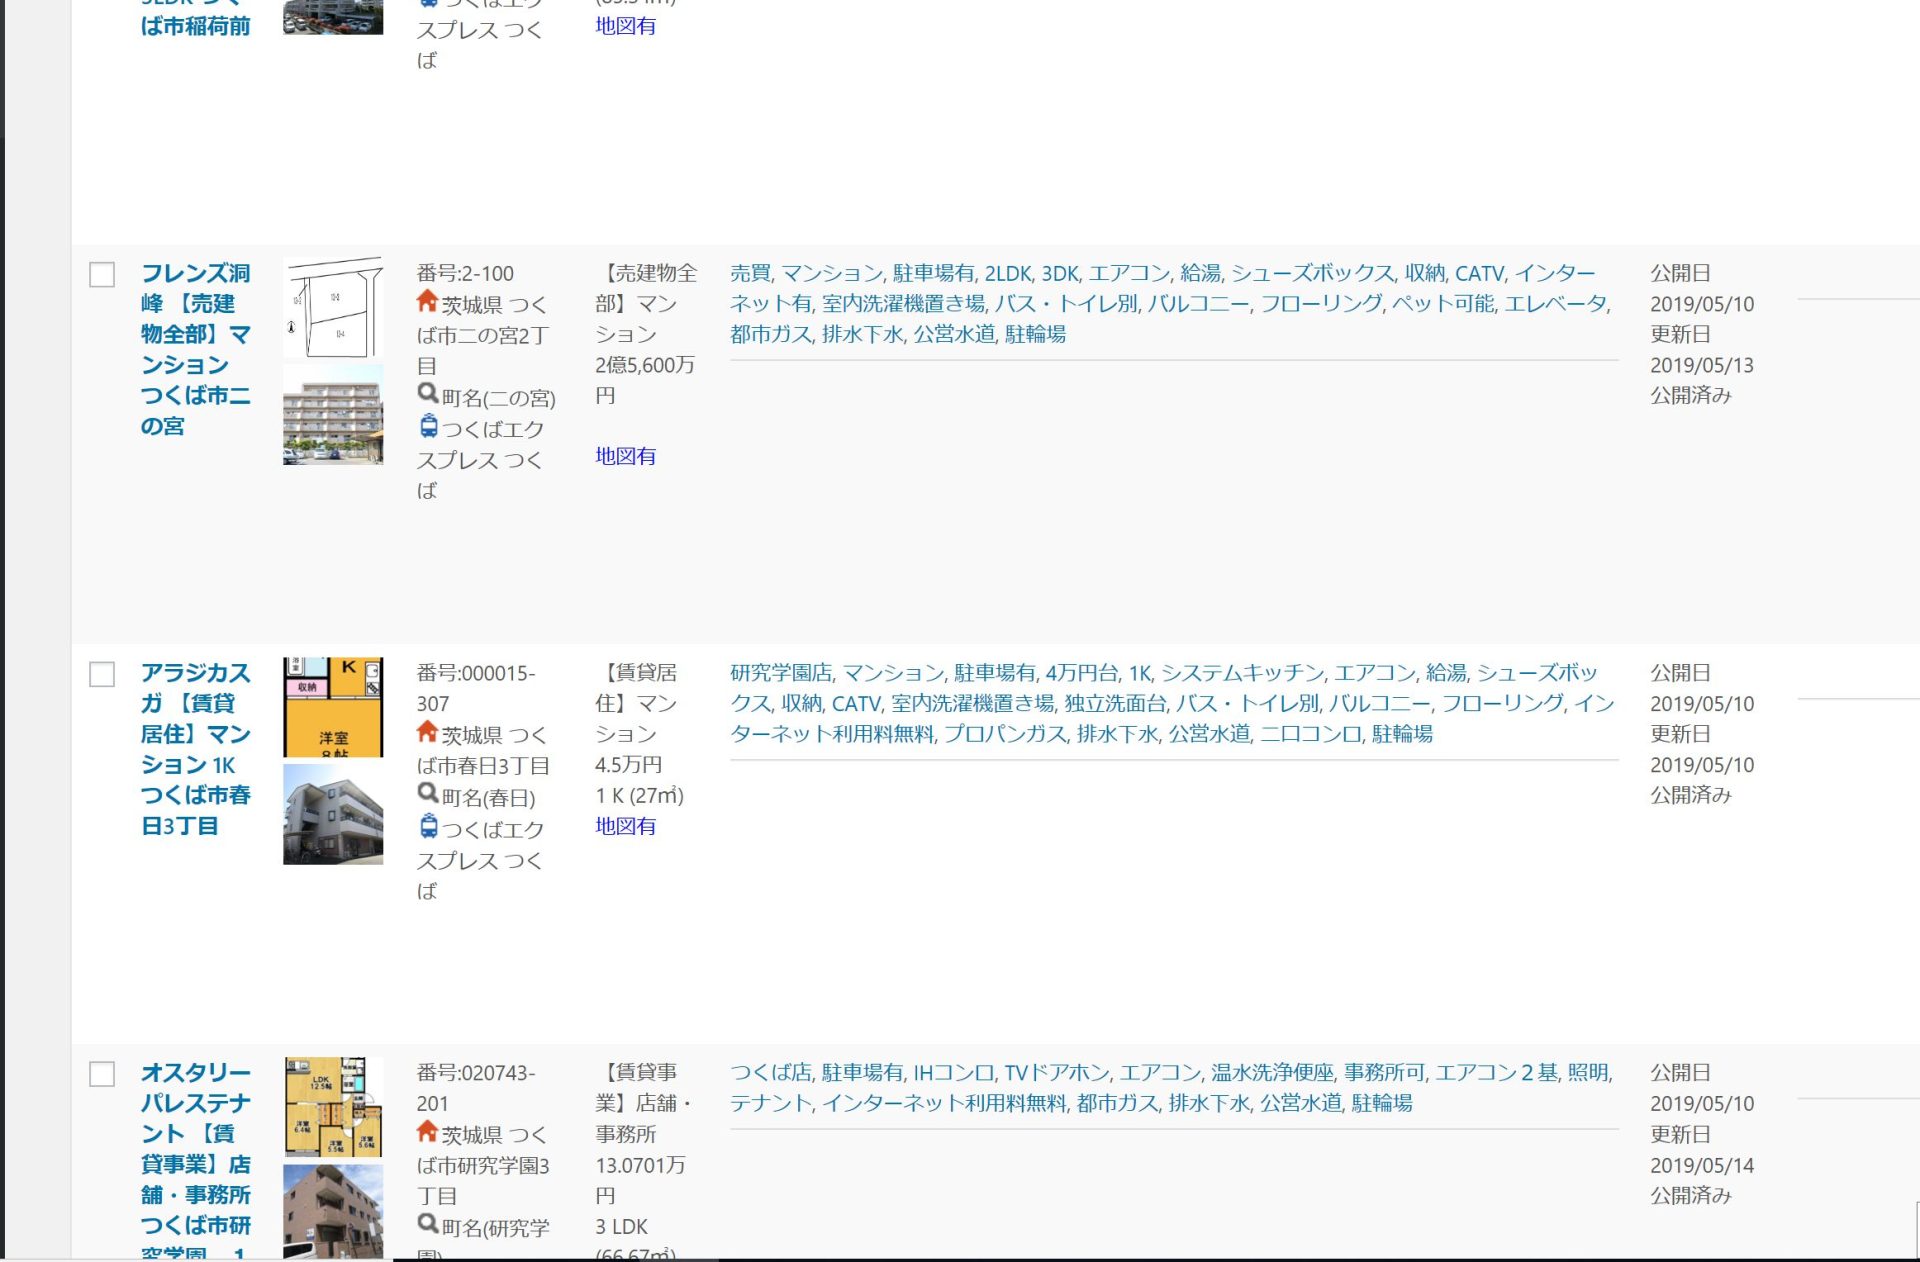Filter by 売買 tag in フレンズ洞峰 row
The width and height of the screenshot is (1920, 1262).
(x=750, y=273)
